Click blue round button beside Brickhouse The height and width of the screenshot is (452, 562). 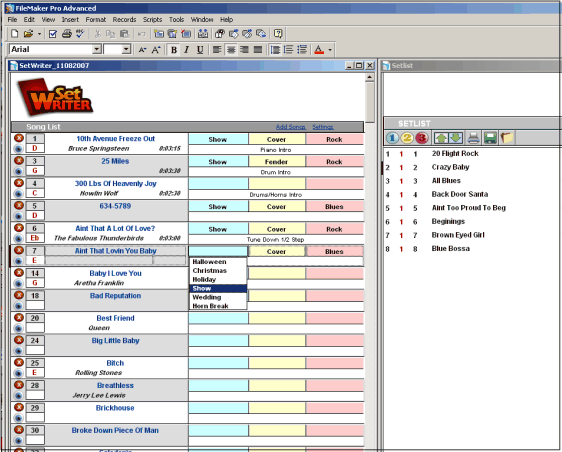[x=19, y=418]
